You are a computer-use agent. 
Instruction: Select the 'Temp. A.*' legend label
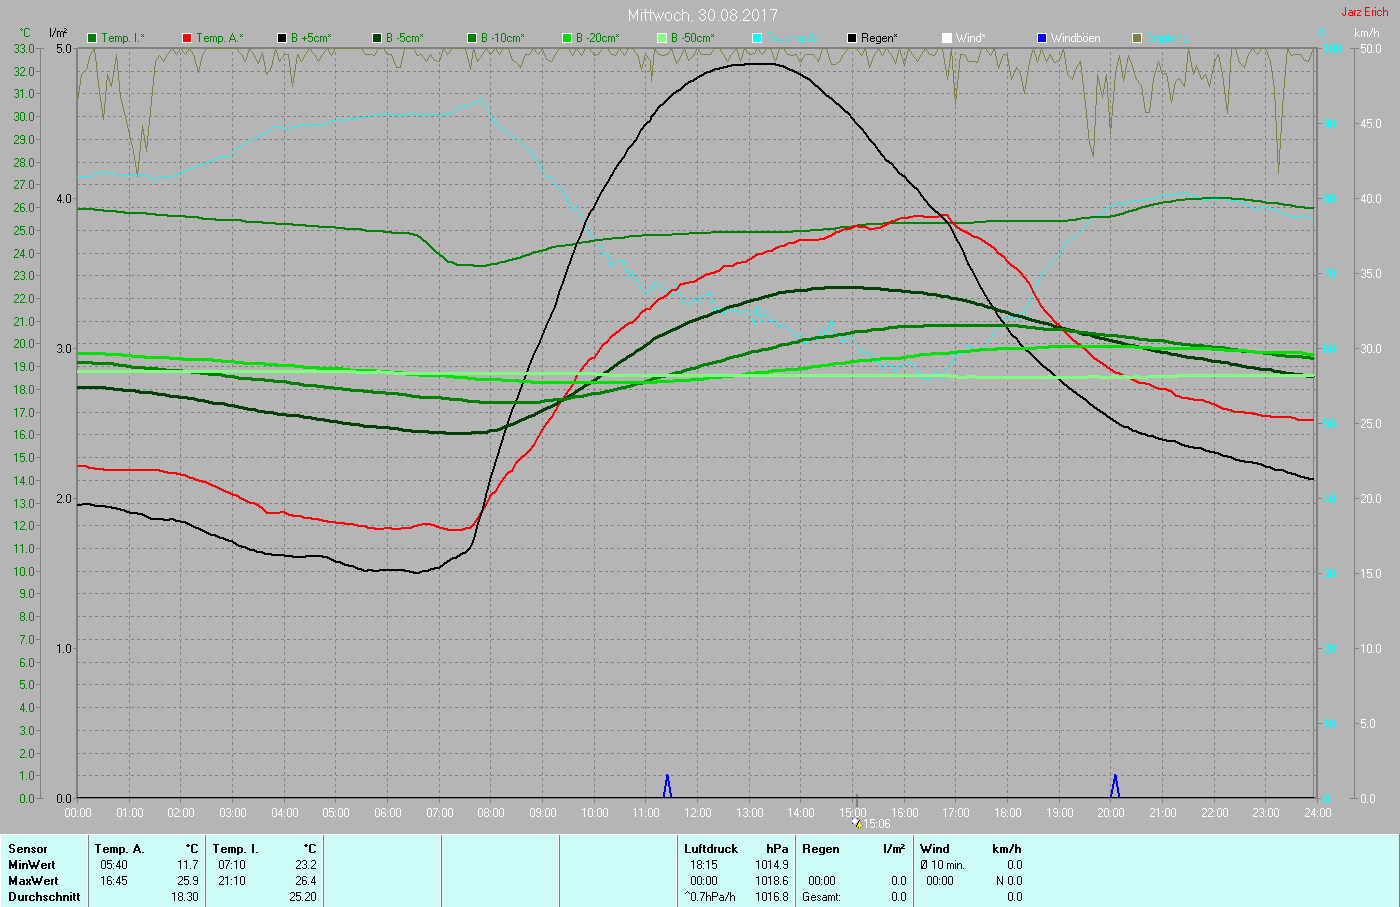[x=219, y=38]
